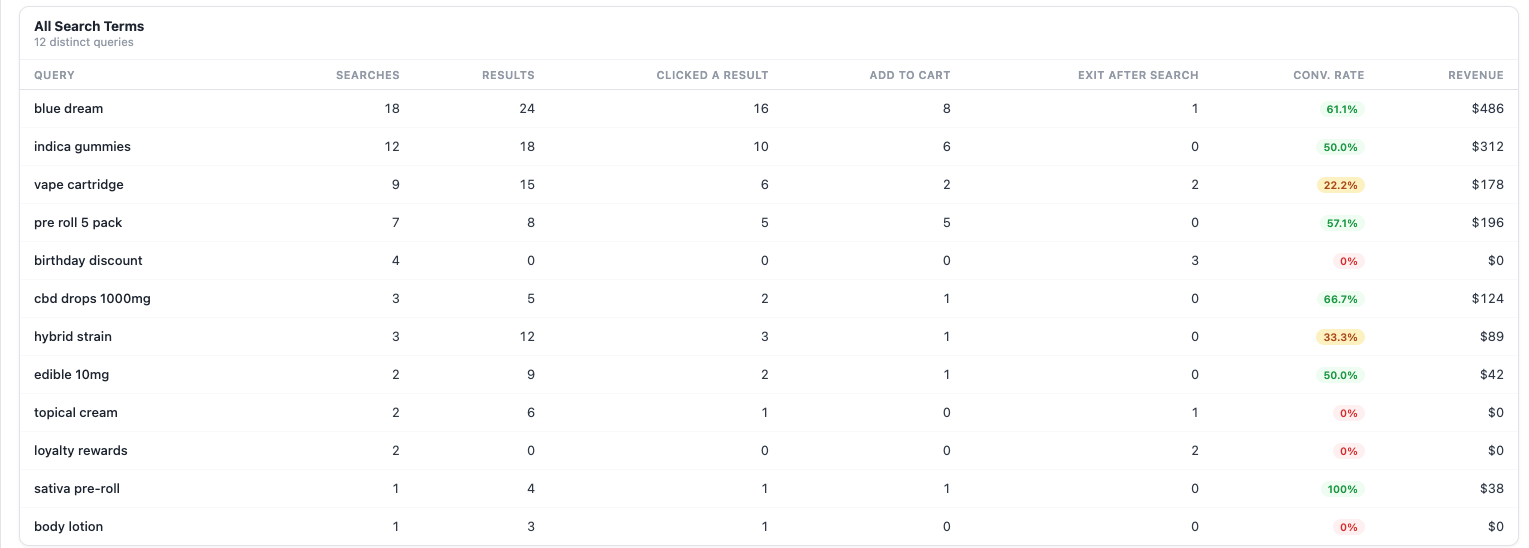Image resolution: width=1529 pixels, height=548 pixels.
Task: Select the 'pre roll 5 pack' query
Action: tap(78, 223)
